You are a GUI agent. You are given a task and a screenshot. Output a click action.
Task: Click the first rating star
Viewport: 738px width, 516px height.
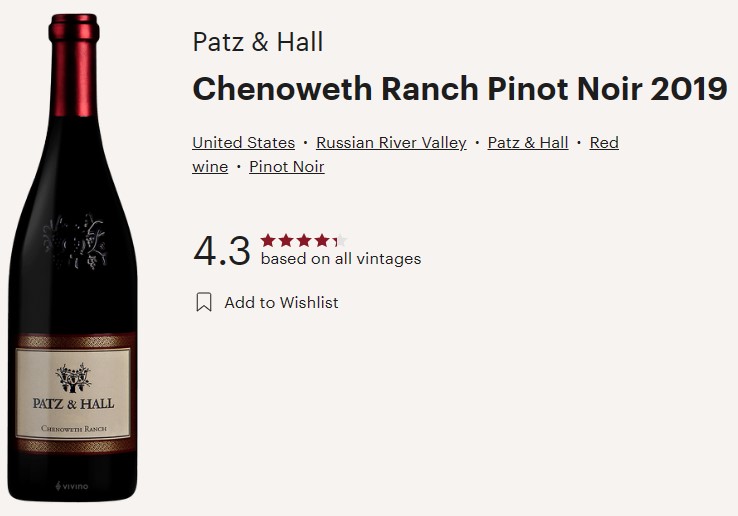pyautogui.click(x=268, y=240)
